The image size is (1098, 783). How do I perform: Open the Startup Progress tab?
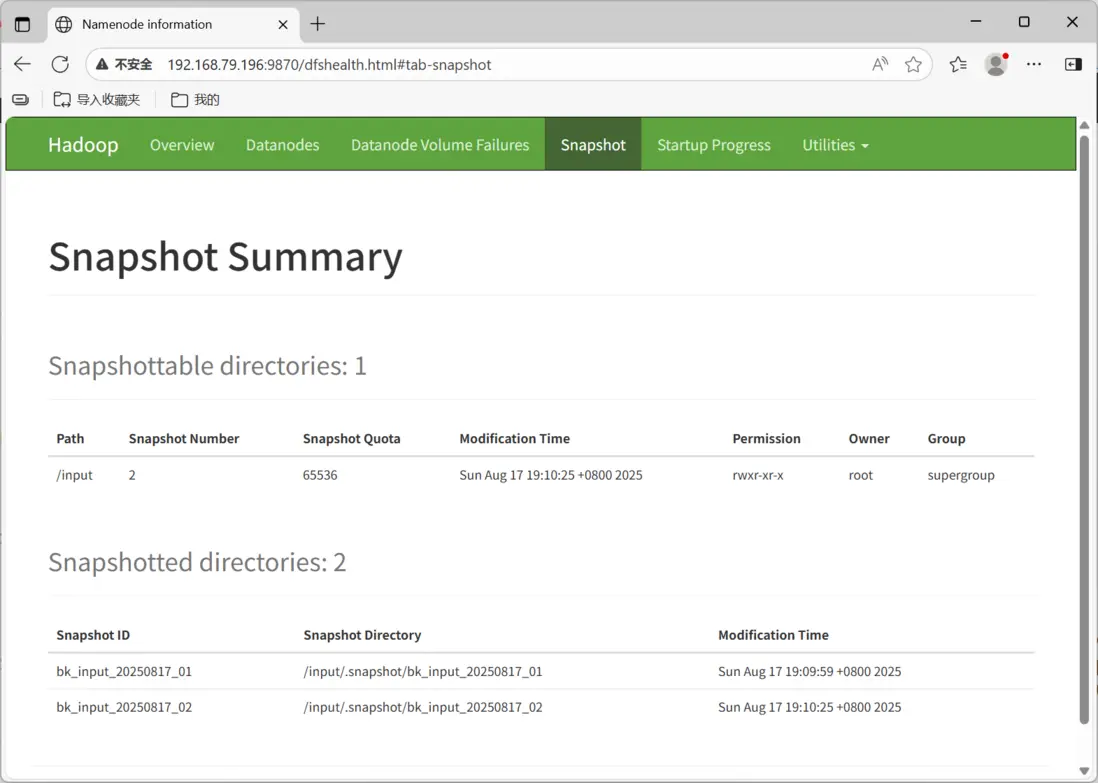(x=713, y=145)
